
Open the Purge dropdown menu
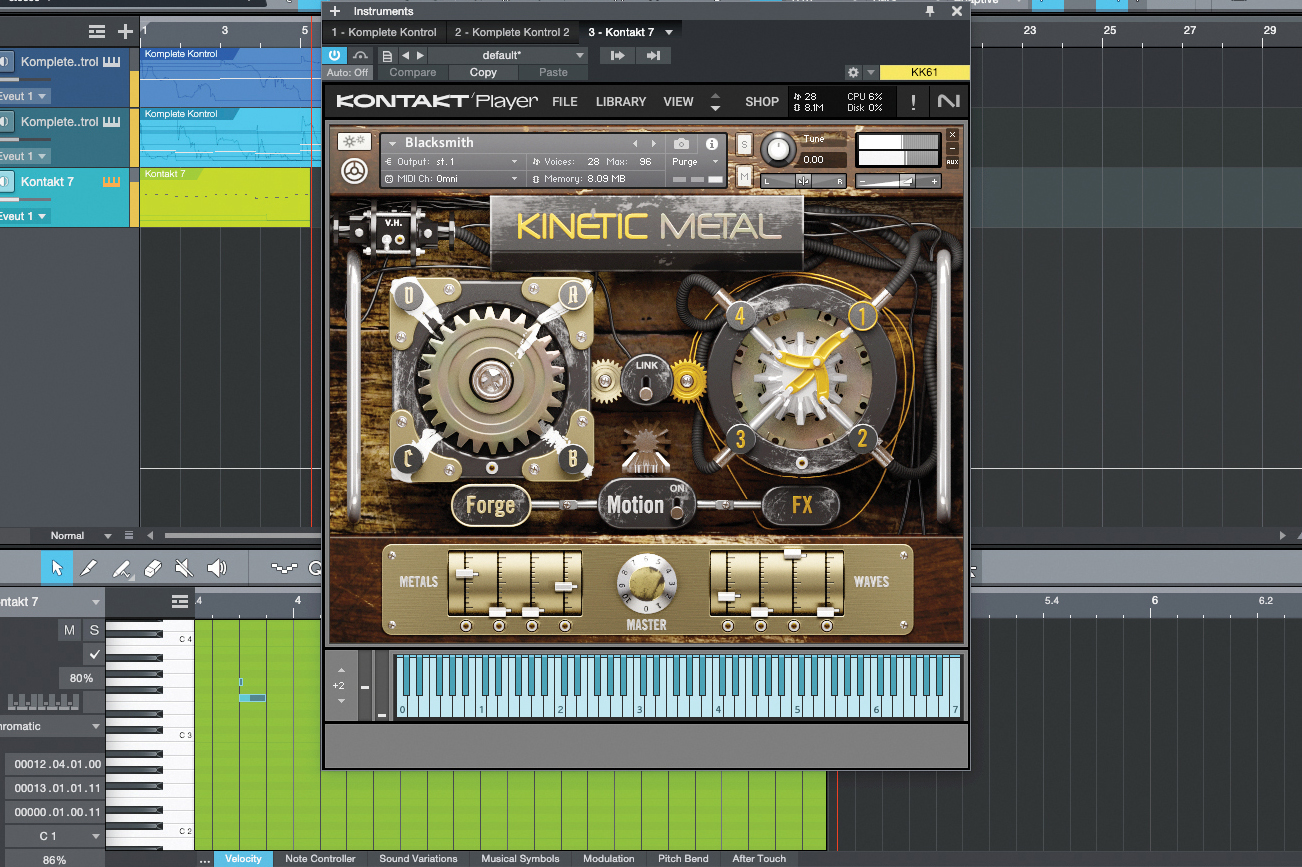click(695, 161)
